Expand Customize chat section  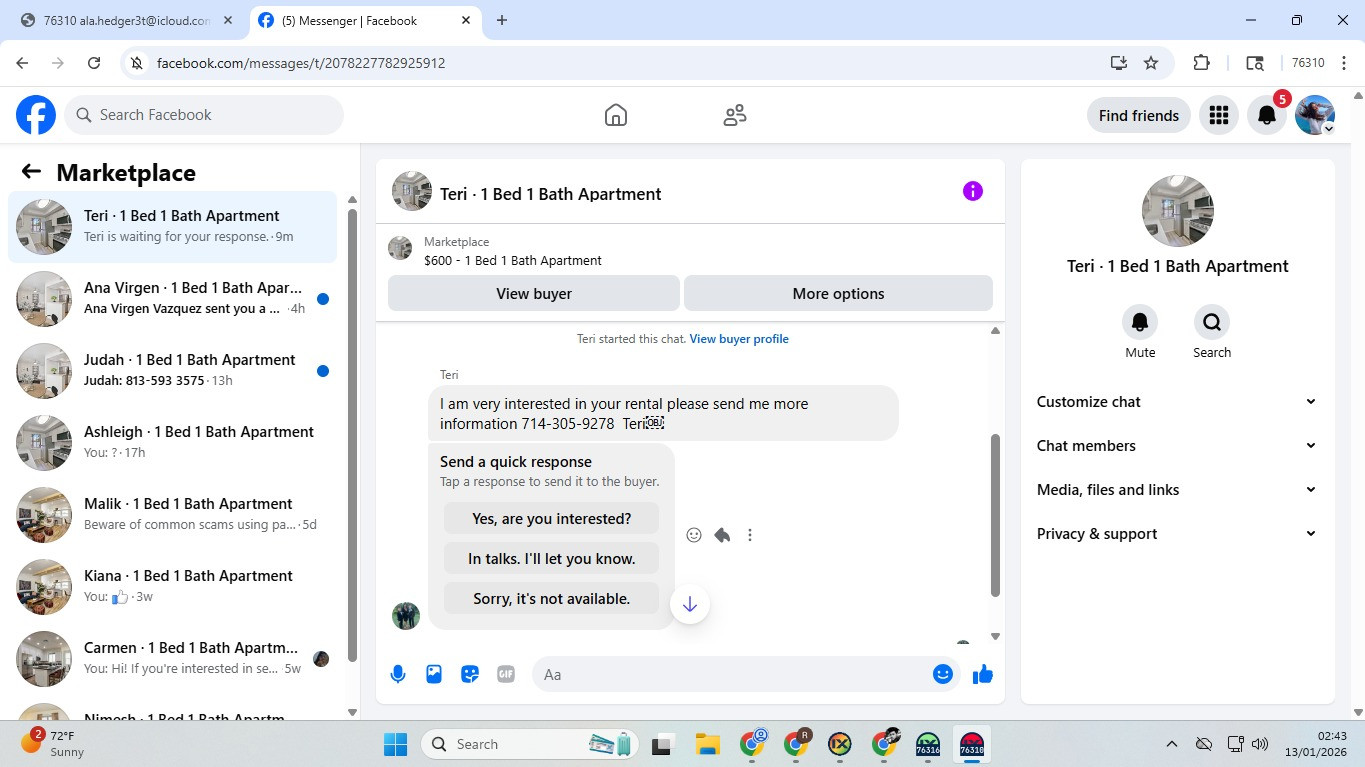(x=1177, y=402)
